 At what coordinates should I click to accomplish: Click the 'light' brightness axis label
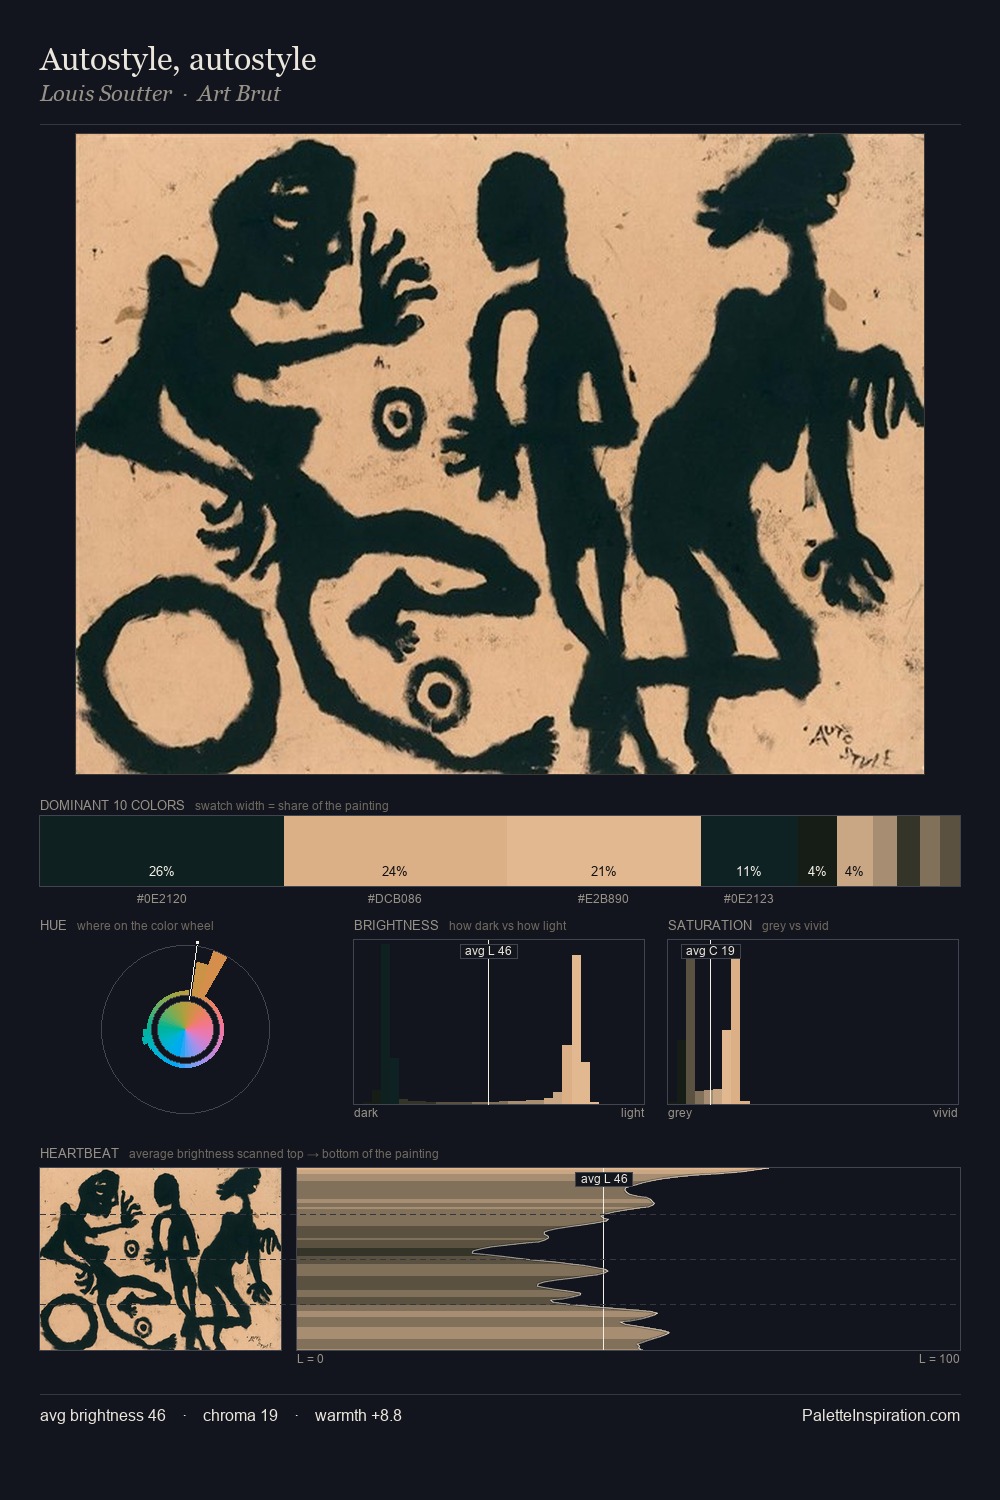(633, 1113)
